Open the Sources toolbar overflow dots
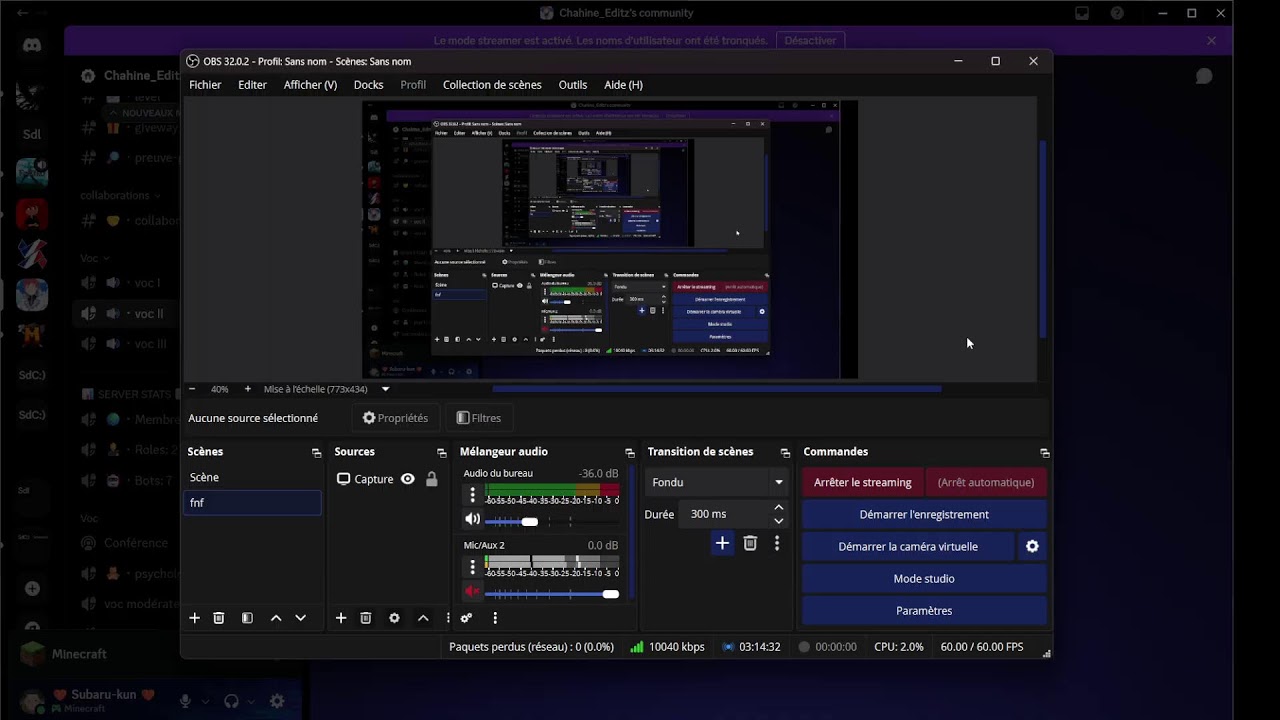 [x=447, y=618]
